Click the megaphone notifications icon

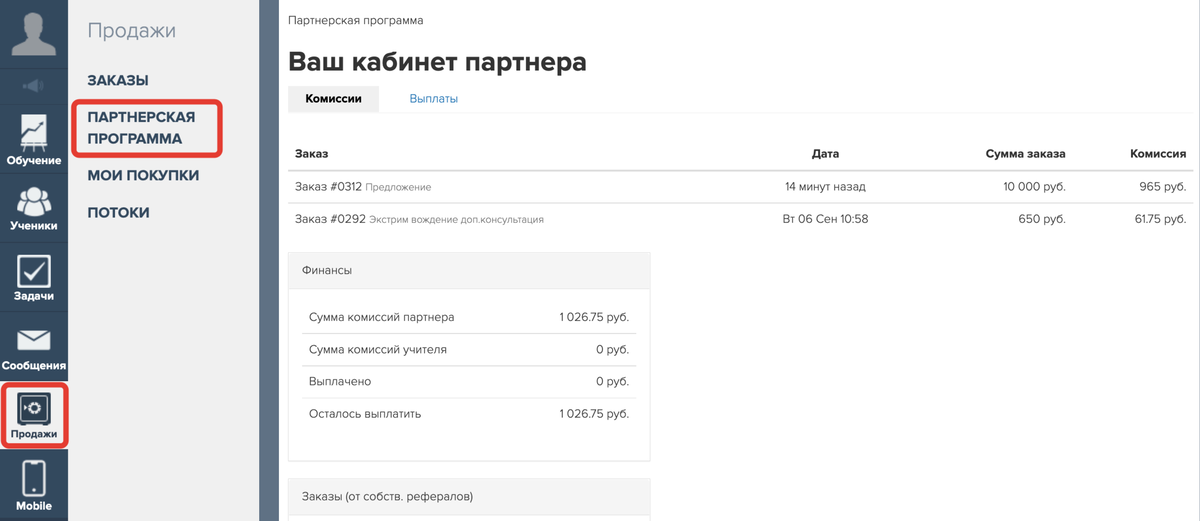tap(34, 86)
